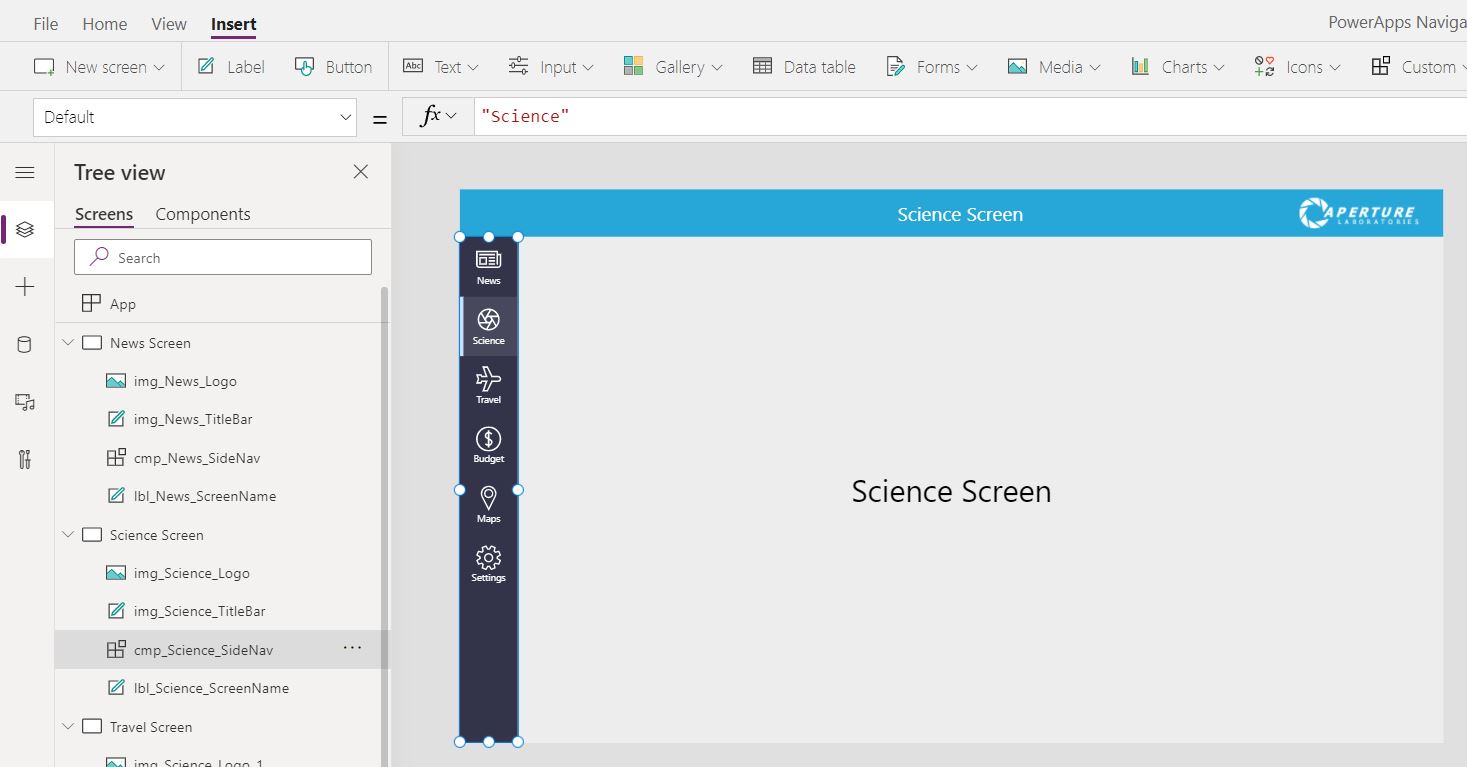Select lbl_Science_ScreenName in tree

[x=211, y=688]
